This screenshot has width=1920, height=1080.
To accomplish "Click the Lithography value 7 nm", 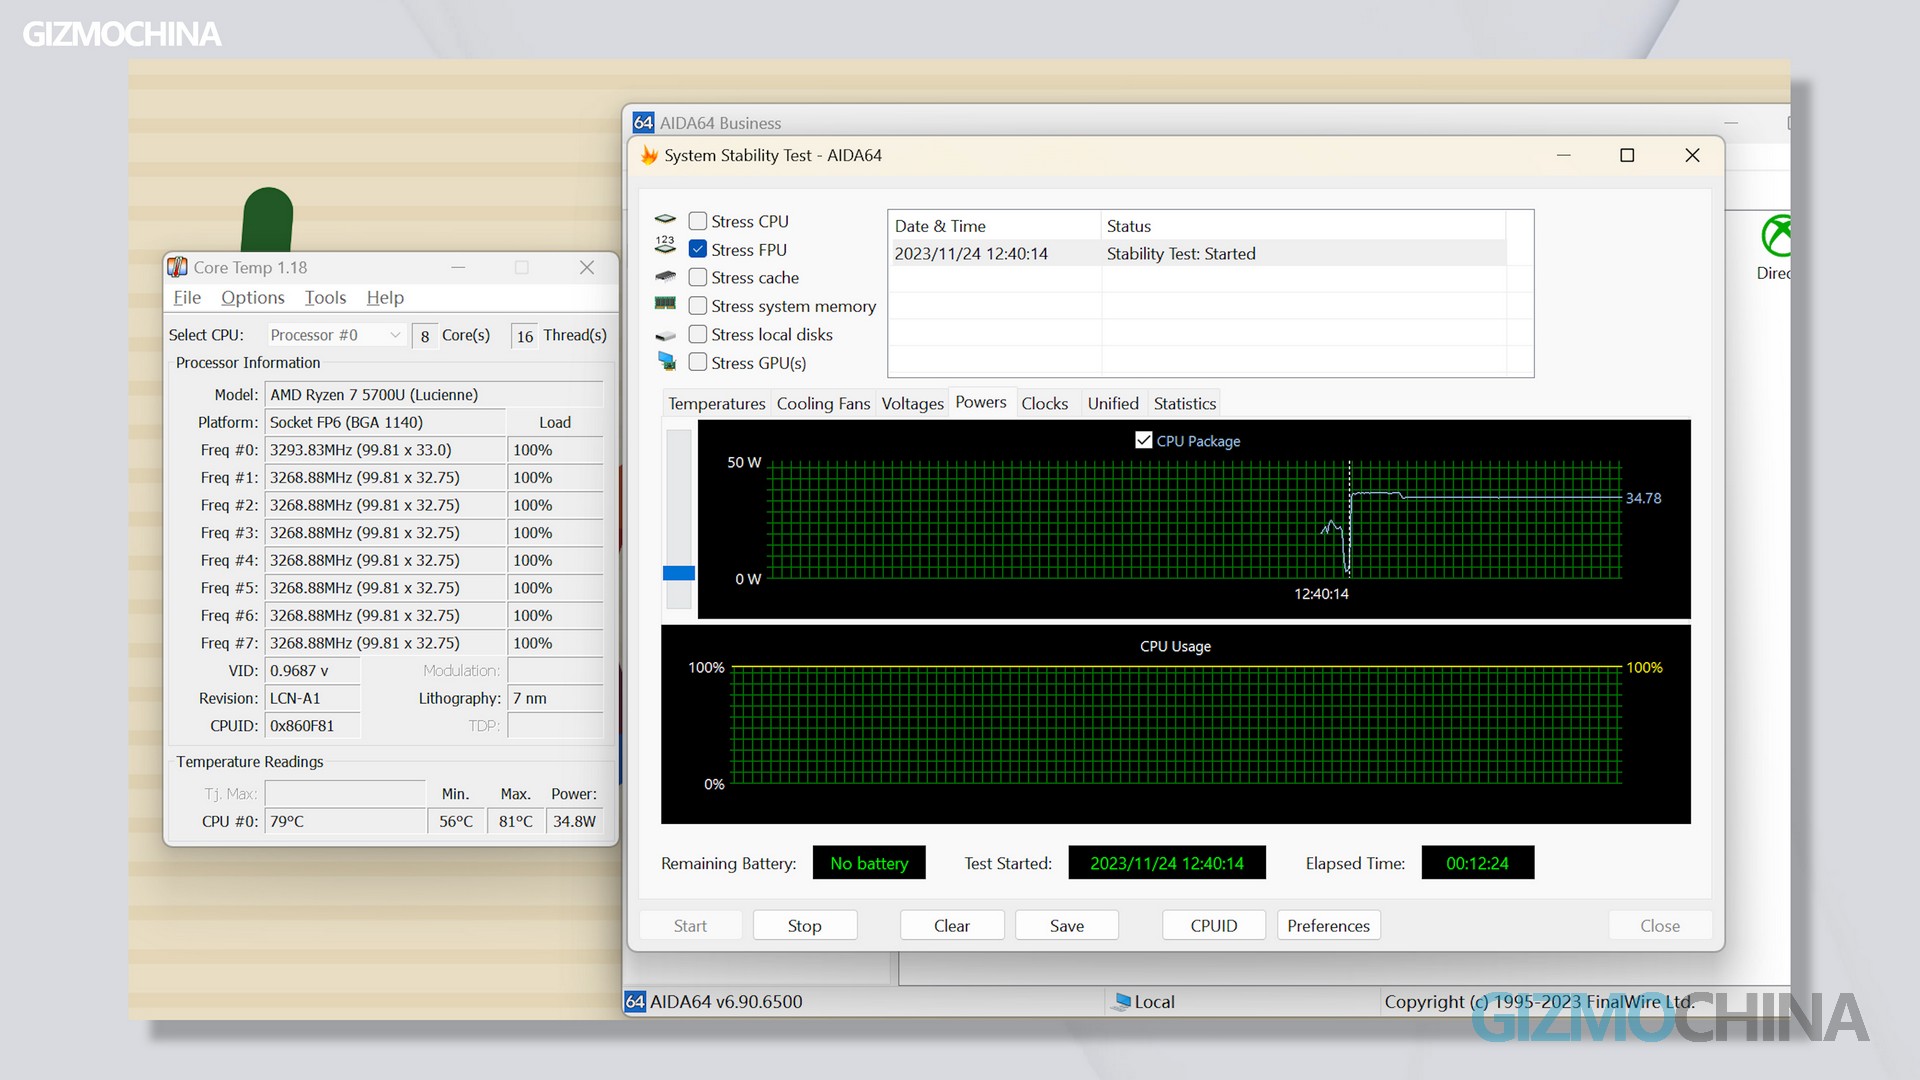I will [555, 698].
